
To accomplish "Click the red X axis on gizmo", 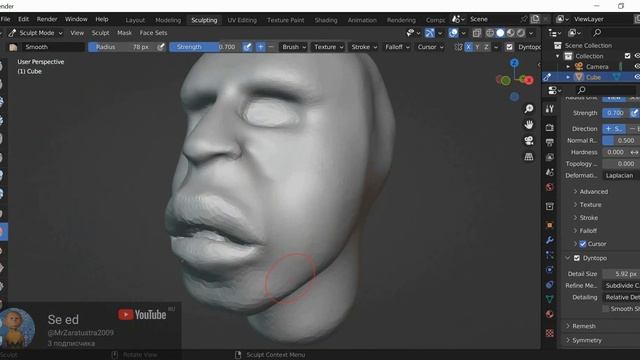I will coord(529,80).
